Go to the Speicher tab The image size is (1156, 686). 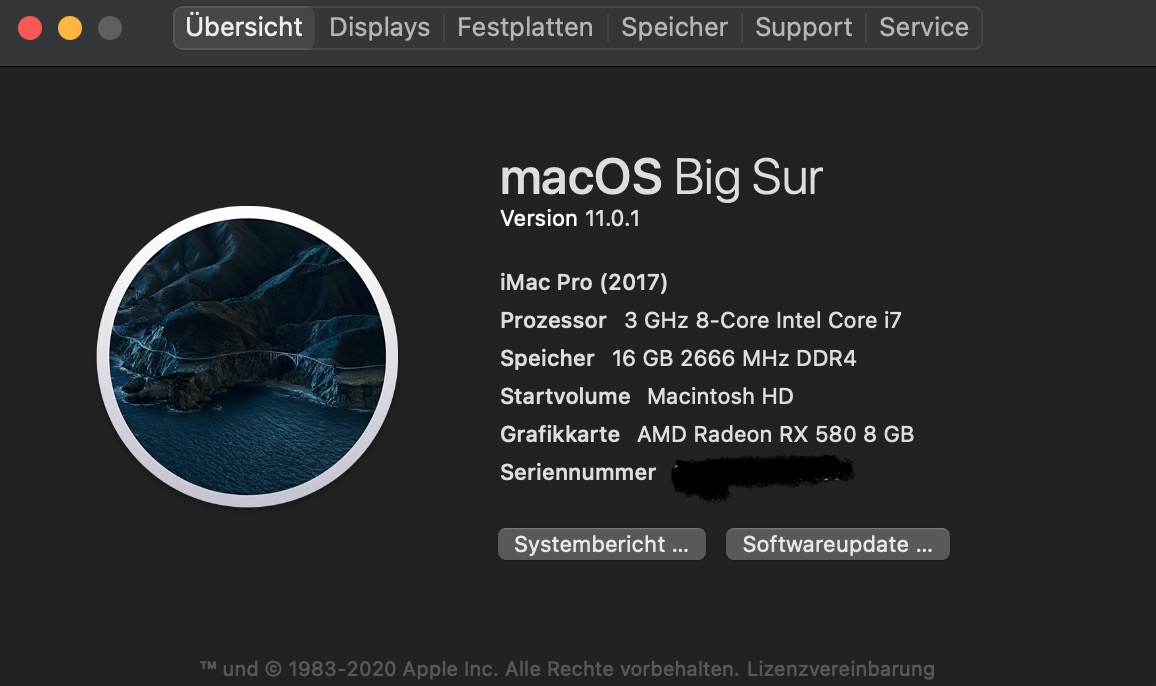[674, 28]
